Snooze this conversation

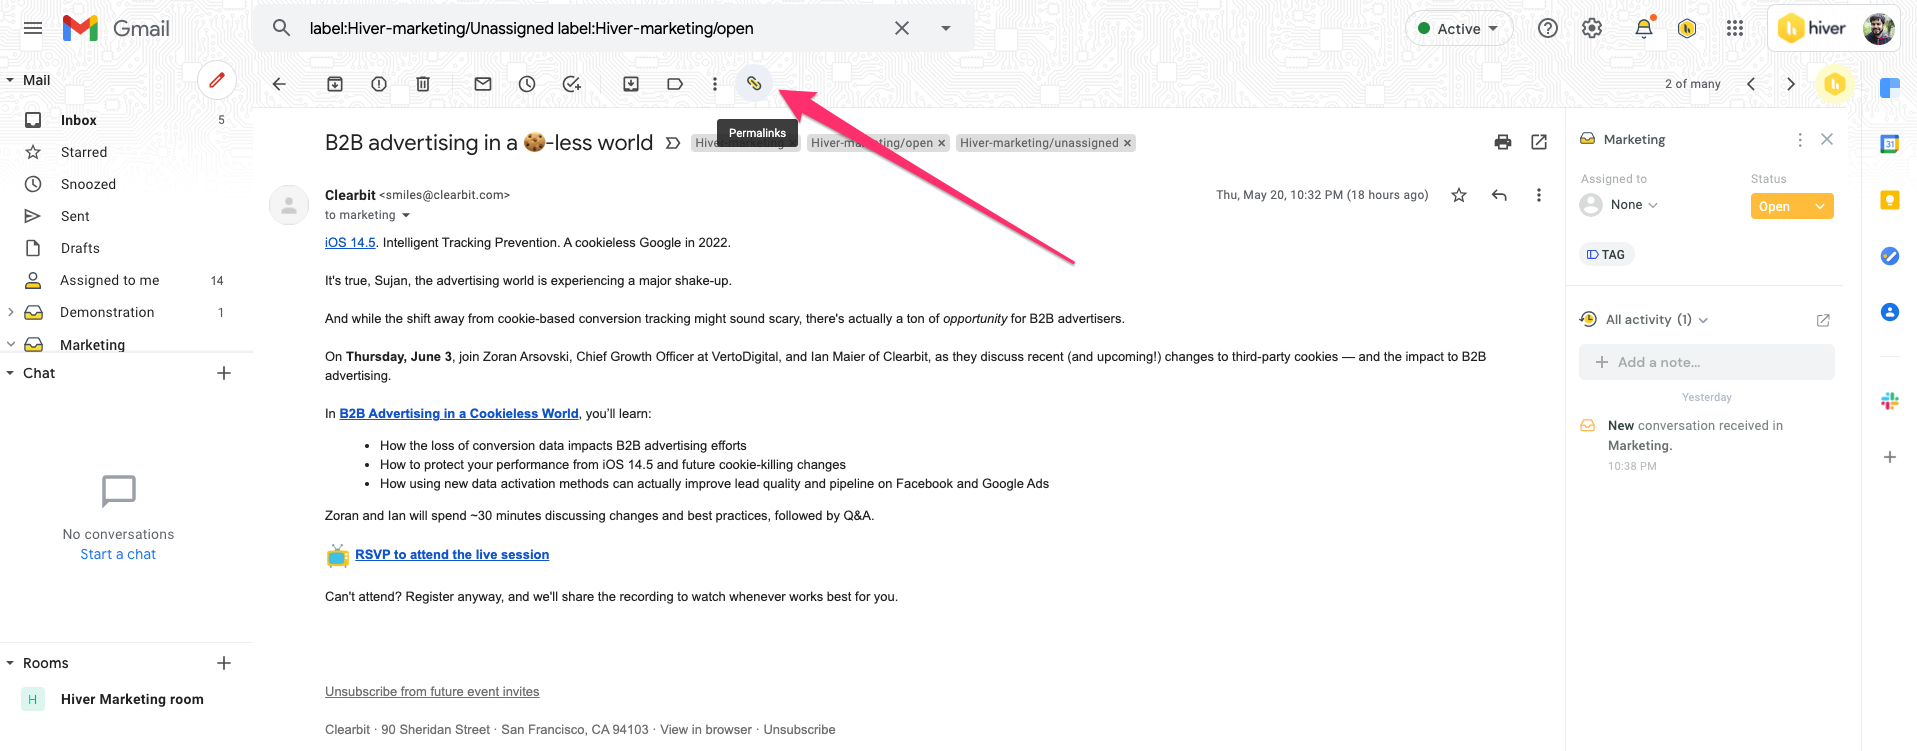527,84
